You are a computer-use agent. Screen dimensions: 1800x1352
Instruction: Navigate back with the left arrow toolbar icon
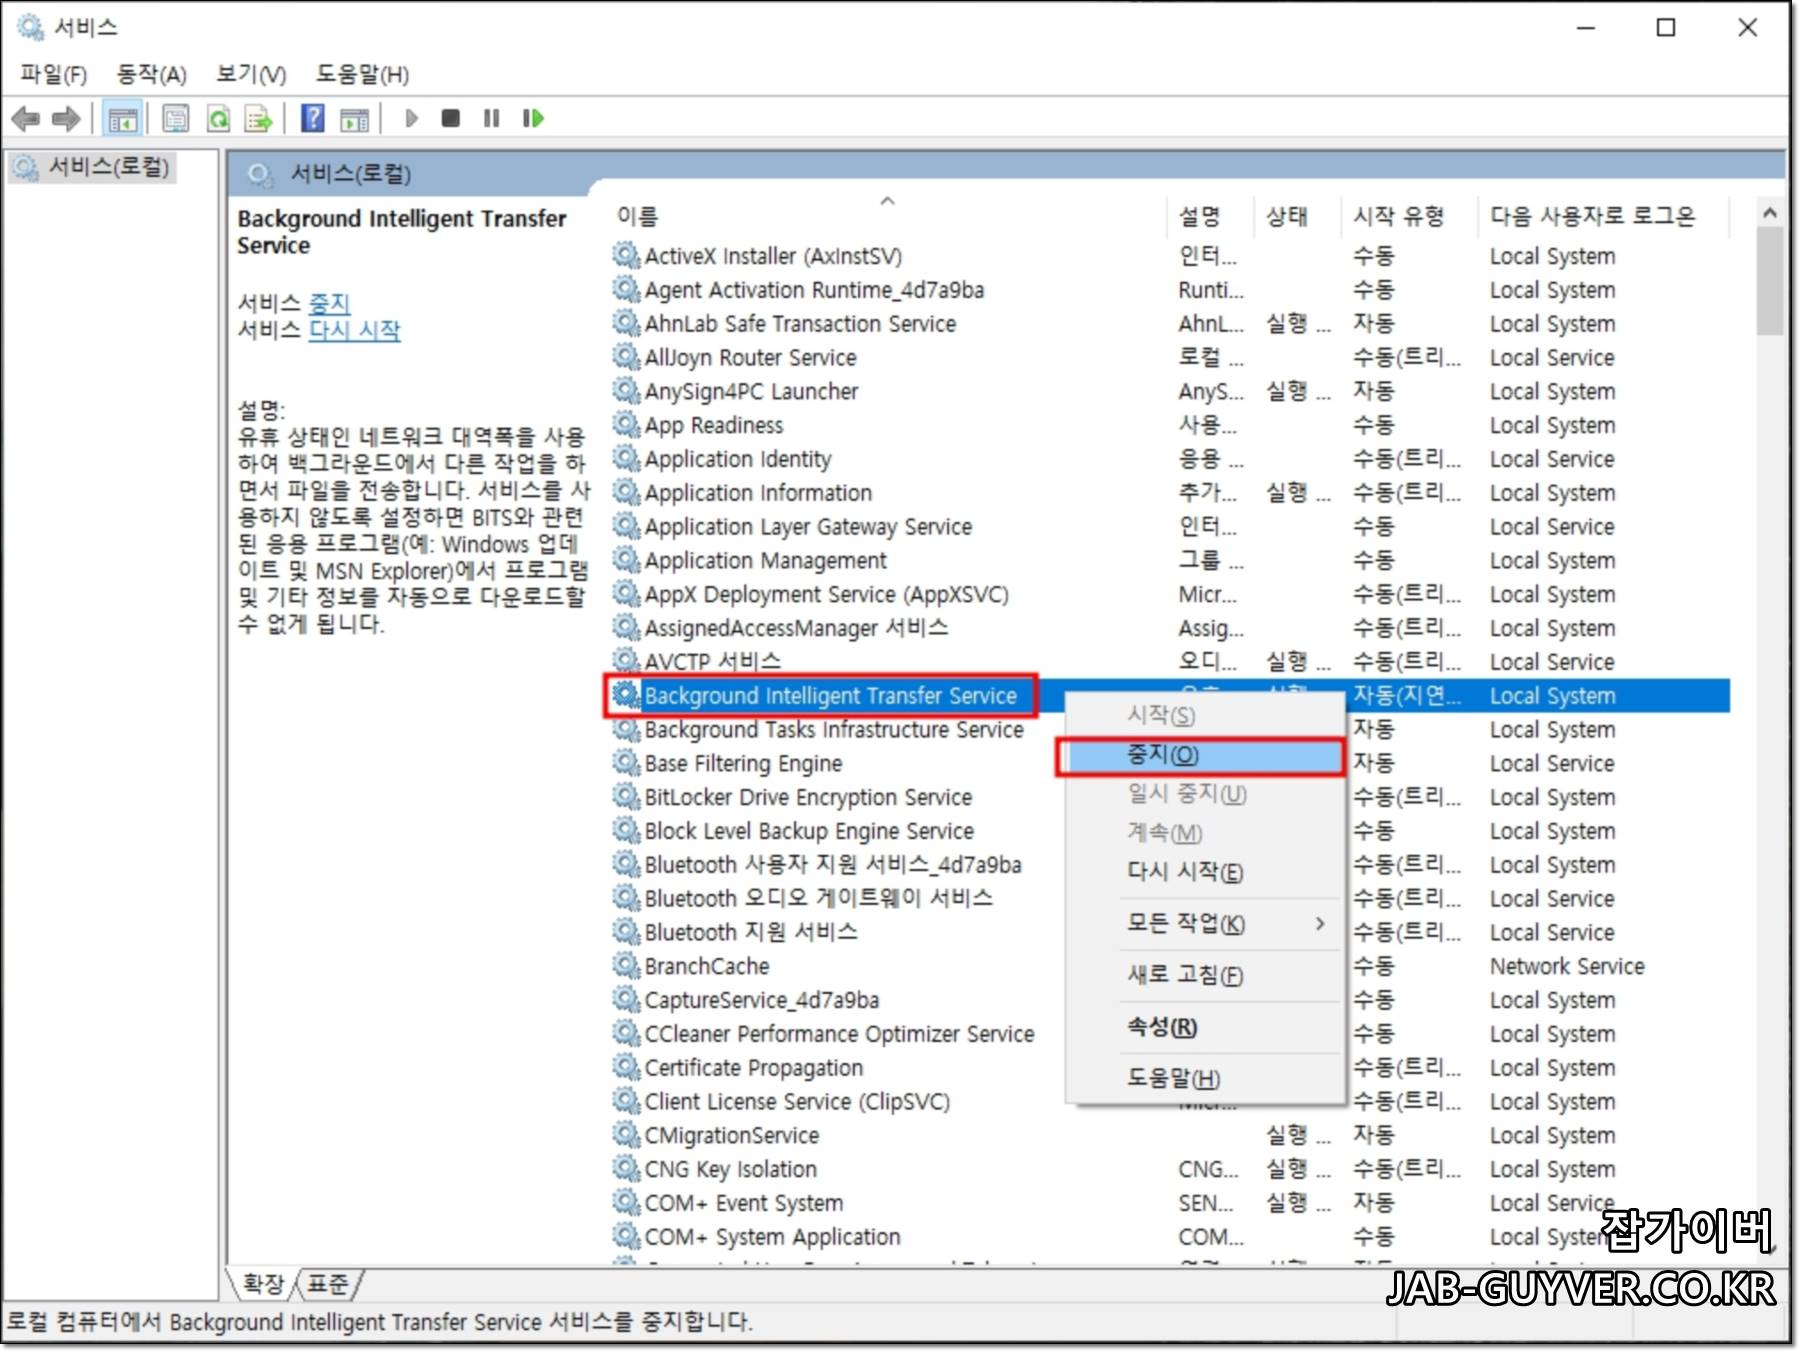28,118
